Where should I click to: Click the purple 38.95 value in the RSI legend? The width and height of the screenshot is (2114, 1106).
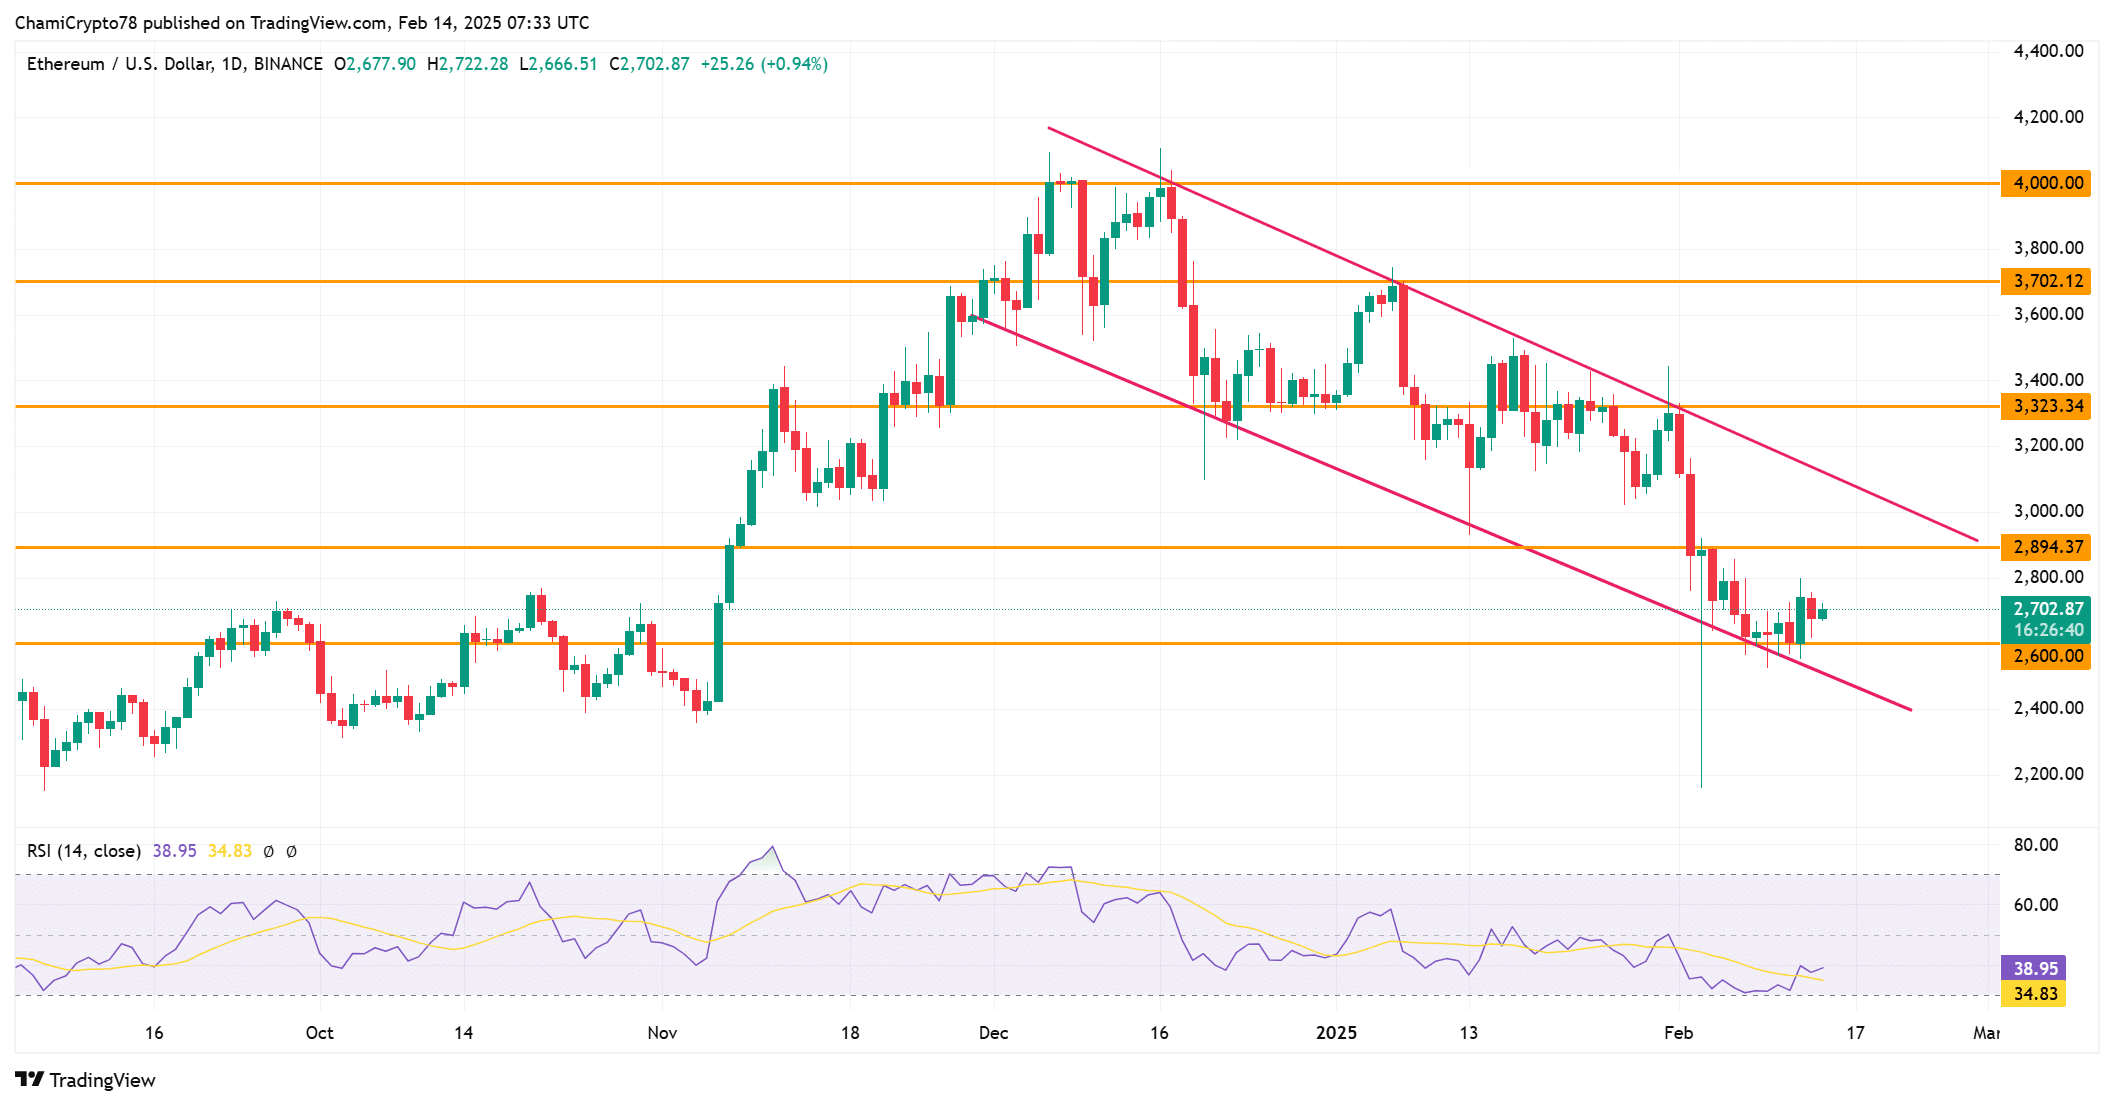174,851
